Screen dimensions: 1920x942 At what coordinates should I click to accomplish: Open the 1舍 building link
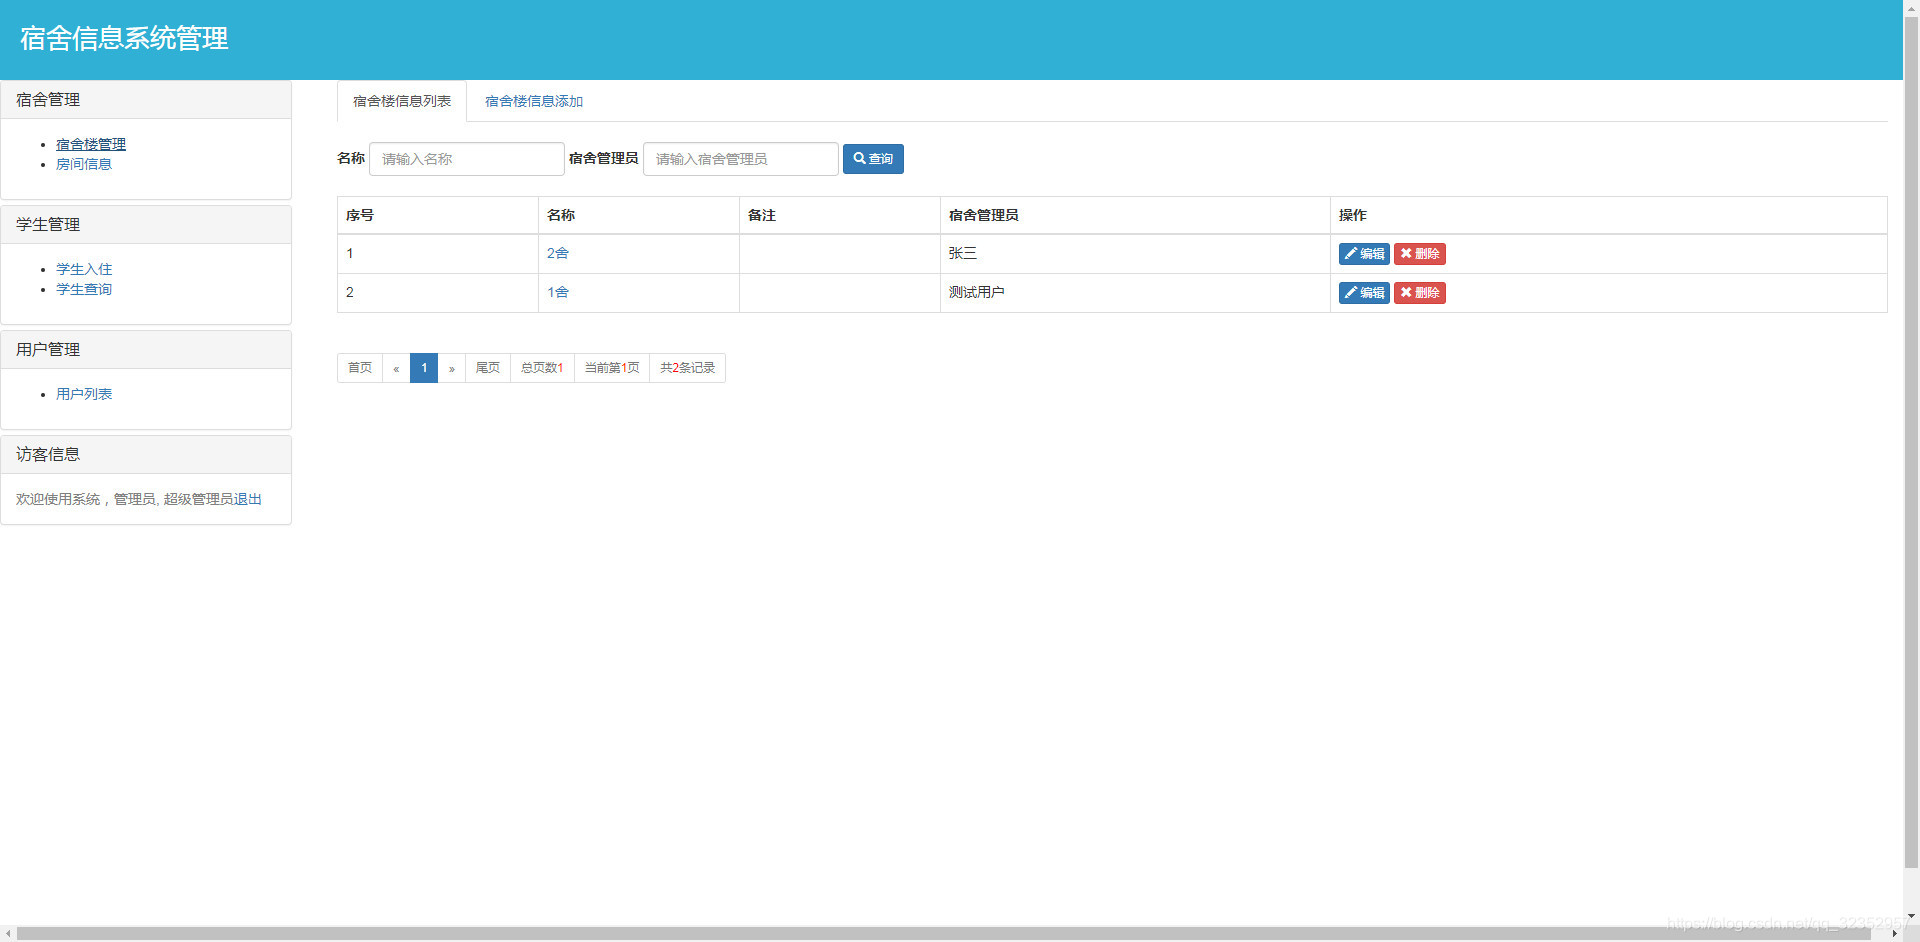[x=558, y=292]
